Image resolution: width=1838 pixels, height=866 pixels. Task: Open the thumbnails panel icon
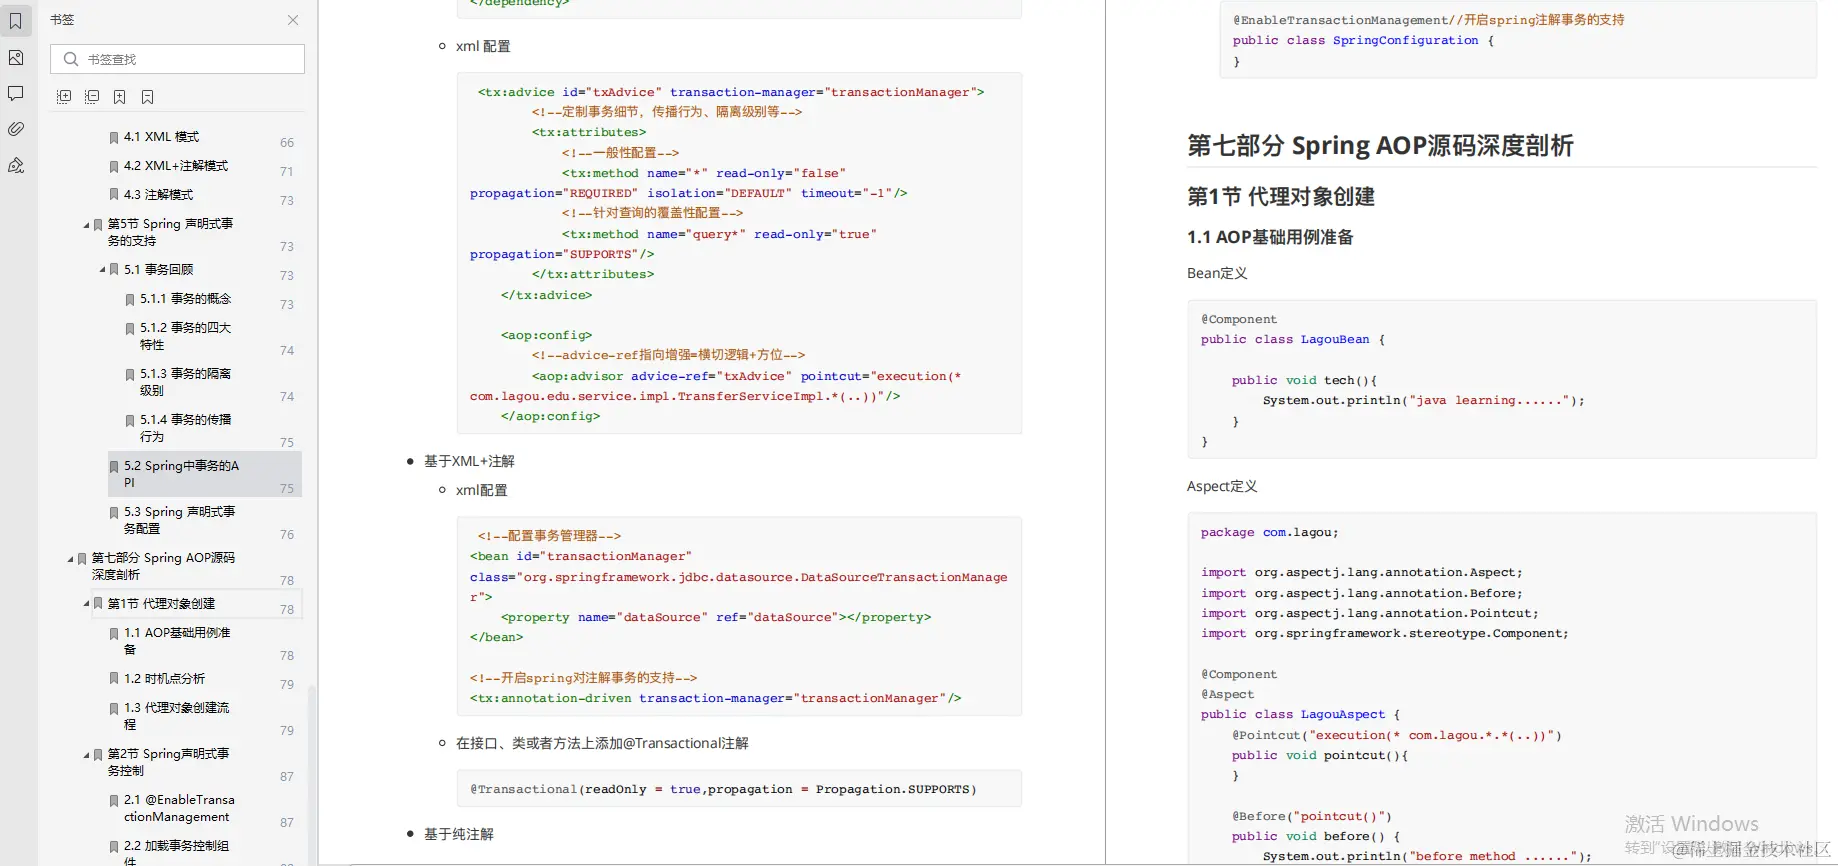coord(16,58)
